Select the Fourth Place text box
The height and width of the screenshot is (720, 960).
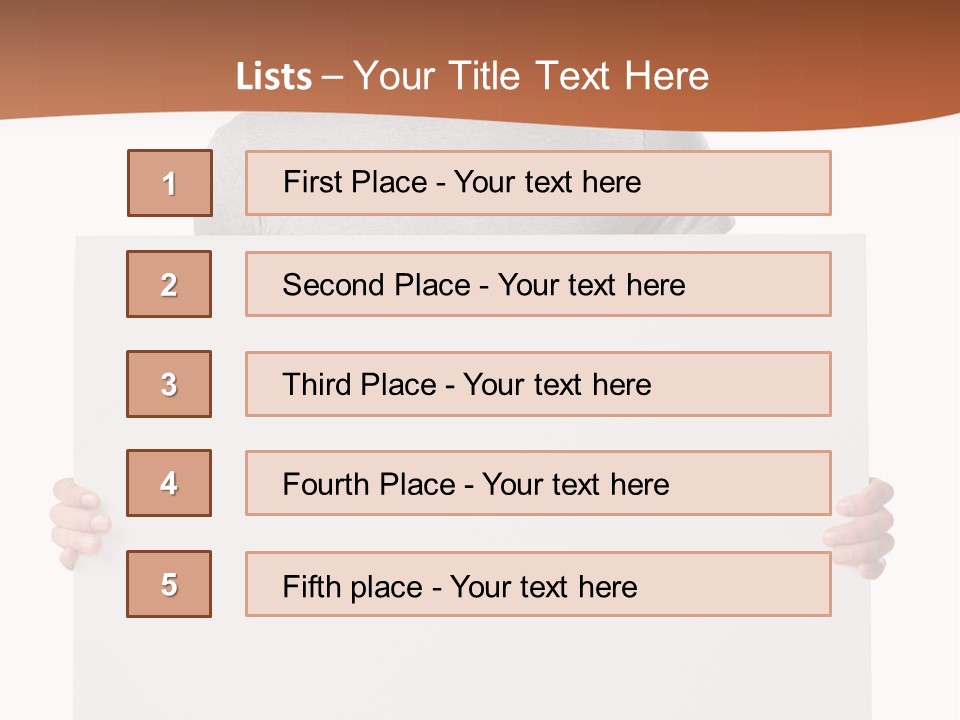538,483
